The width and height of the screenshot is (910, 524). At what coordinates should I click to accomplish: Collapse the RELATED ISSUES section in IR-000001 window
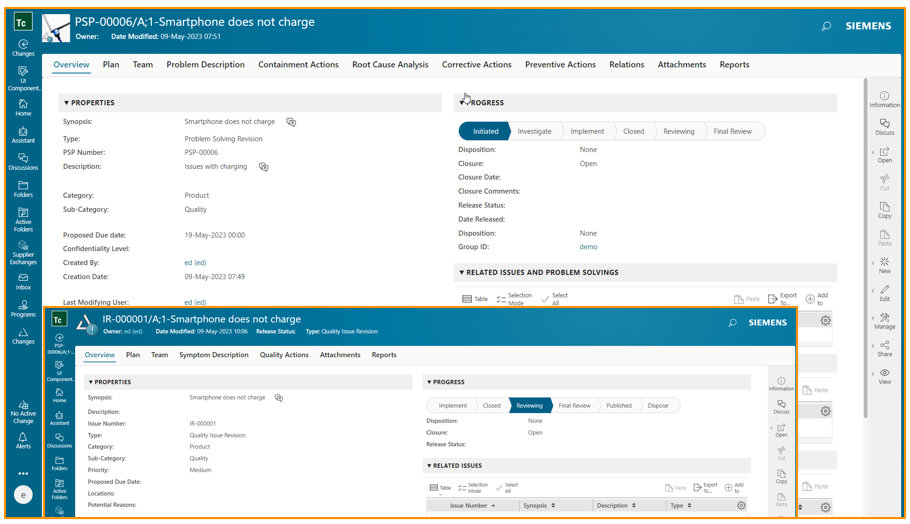point(429,465)
